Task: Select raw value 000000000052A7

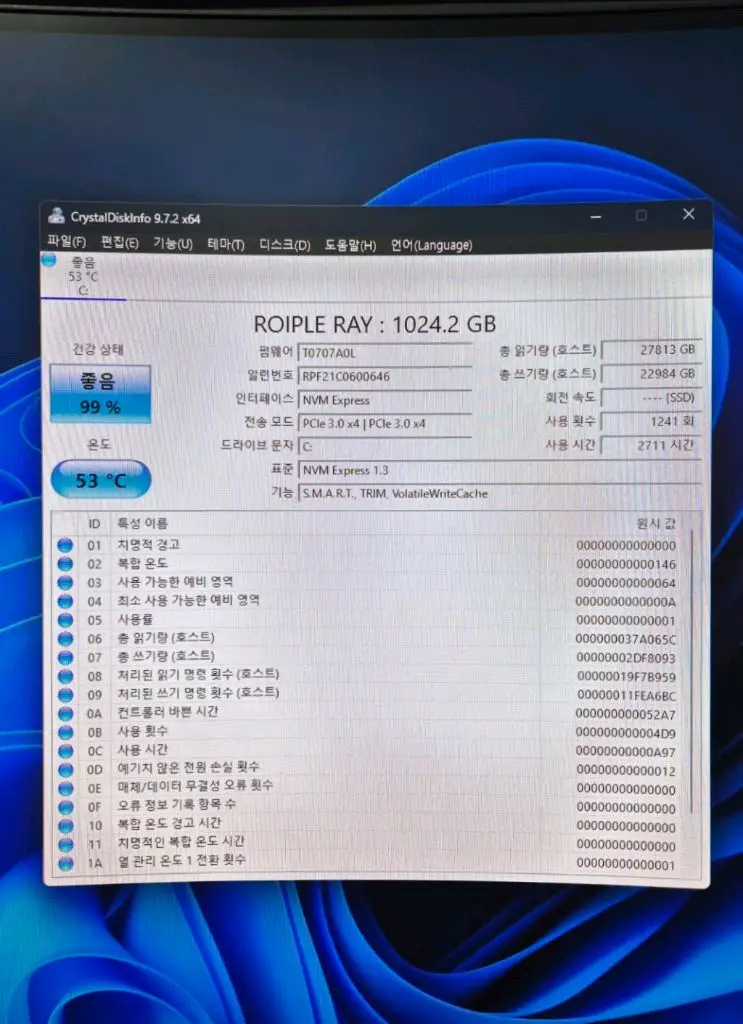Action: pos(625,714)
